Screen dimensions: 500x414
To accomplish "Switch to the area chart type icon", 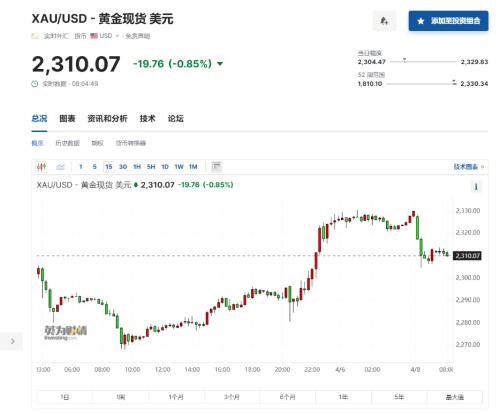I will (x=60, y=167).
